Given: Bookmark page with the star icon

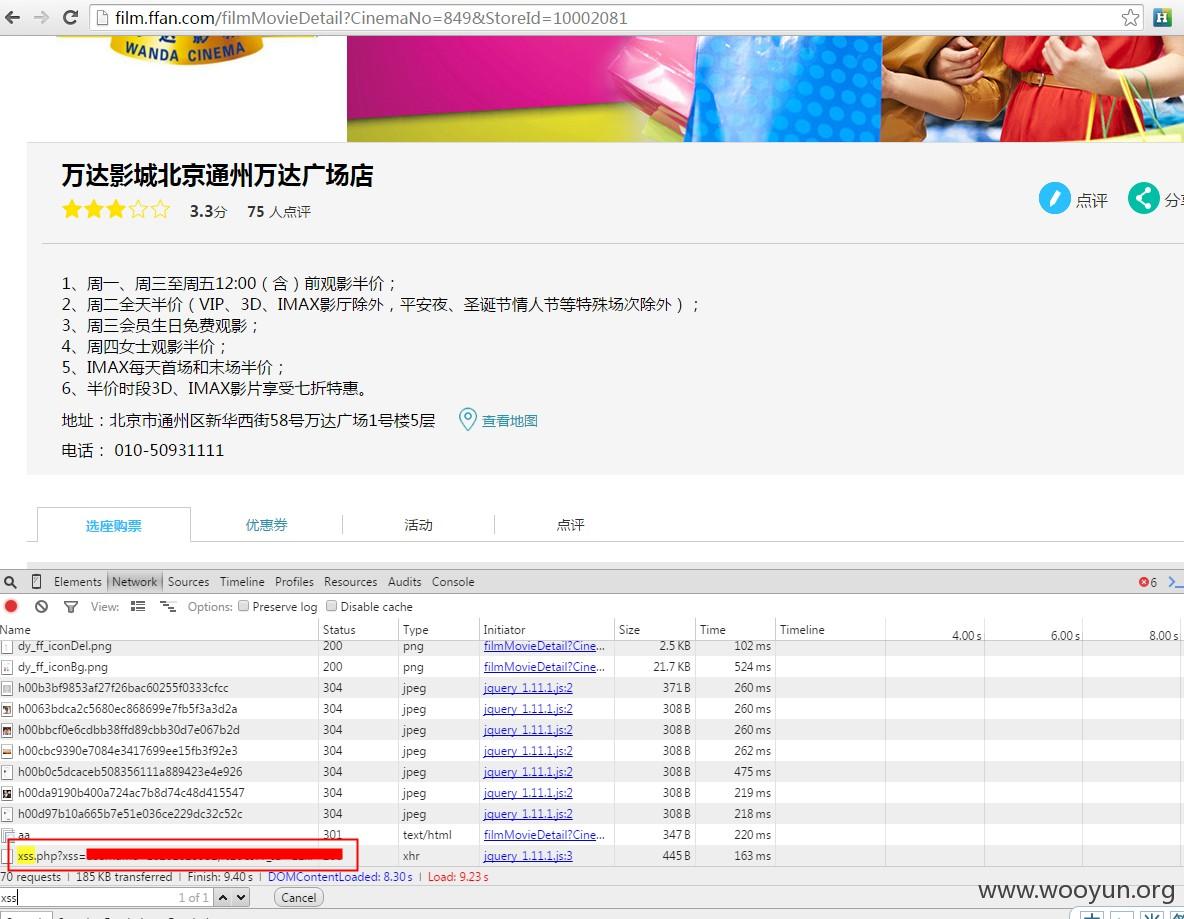Looking at the screenshot, I should pyautogui.click(x=1130, y=17).
